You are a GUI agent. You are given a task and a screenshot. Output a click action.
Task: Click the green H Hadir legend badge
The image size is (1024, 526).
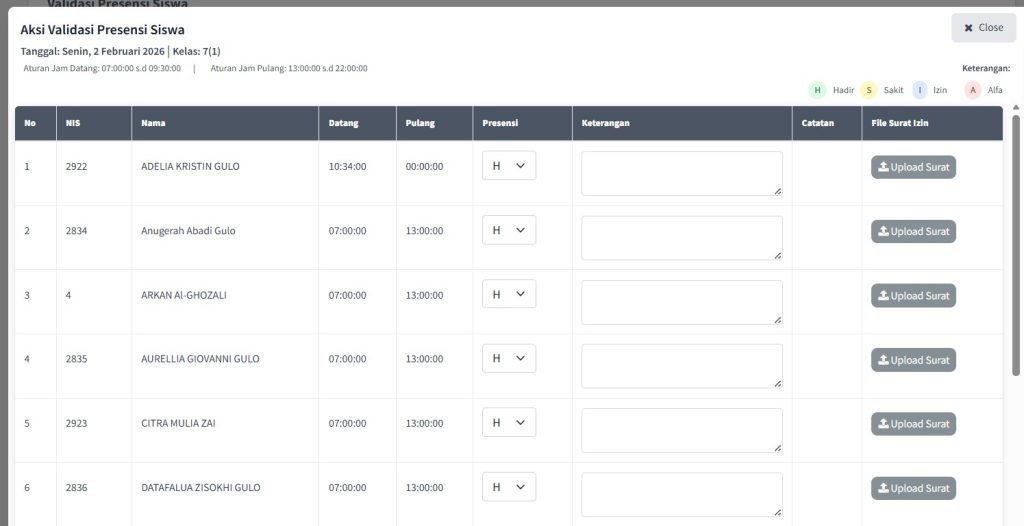click(x=817, y=90)
